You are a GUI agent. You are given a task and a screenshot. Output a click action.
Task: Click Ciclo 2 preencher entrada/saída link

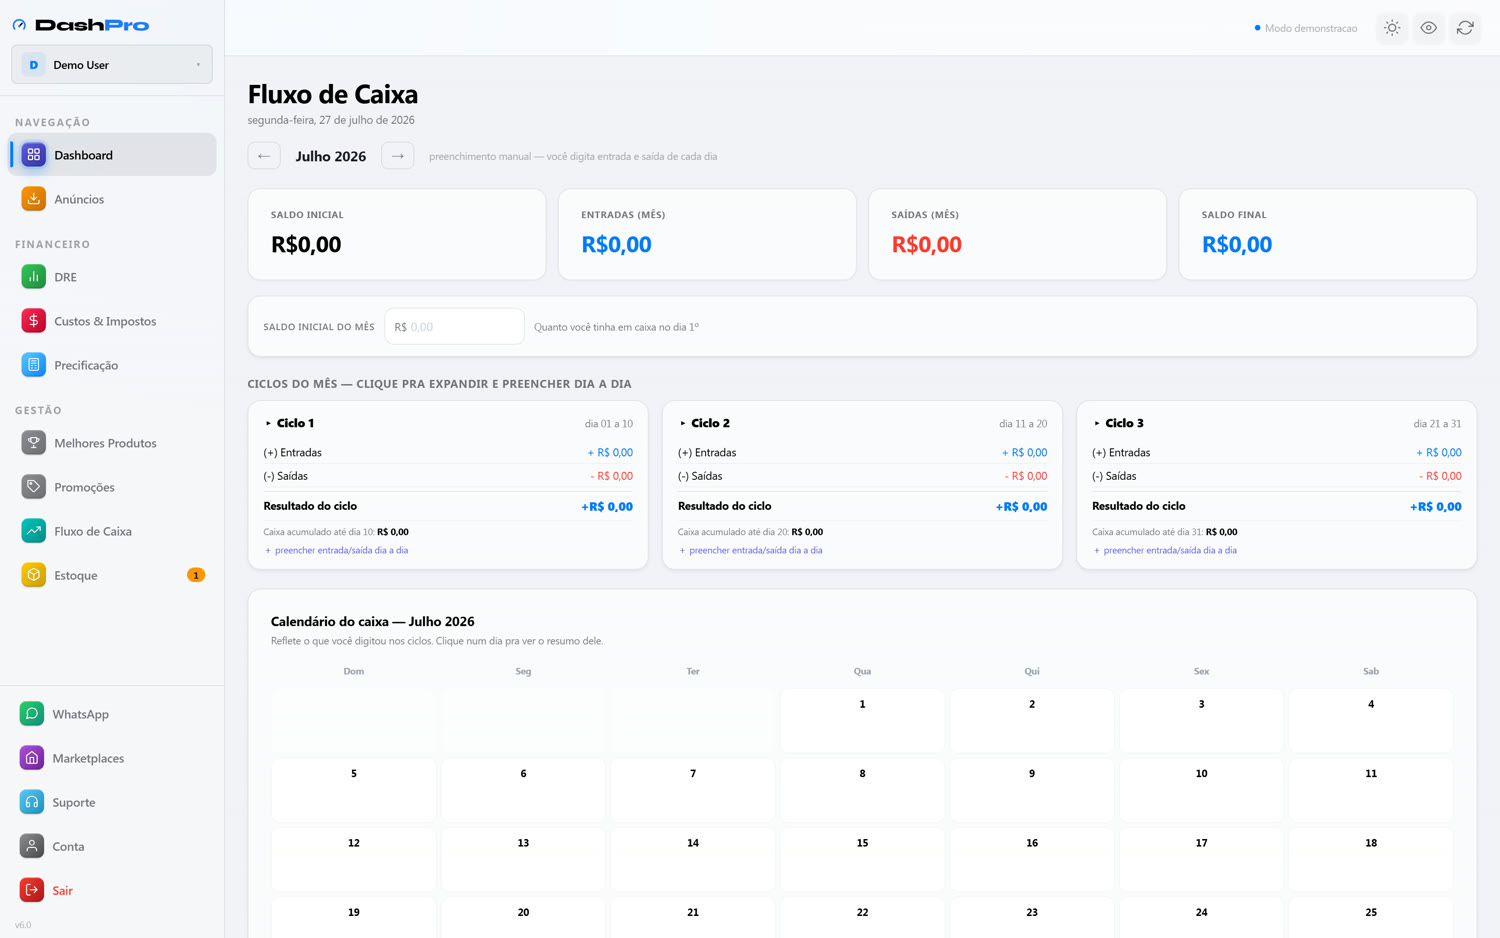(751, 550)
